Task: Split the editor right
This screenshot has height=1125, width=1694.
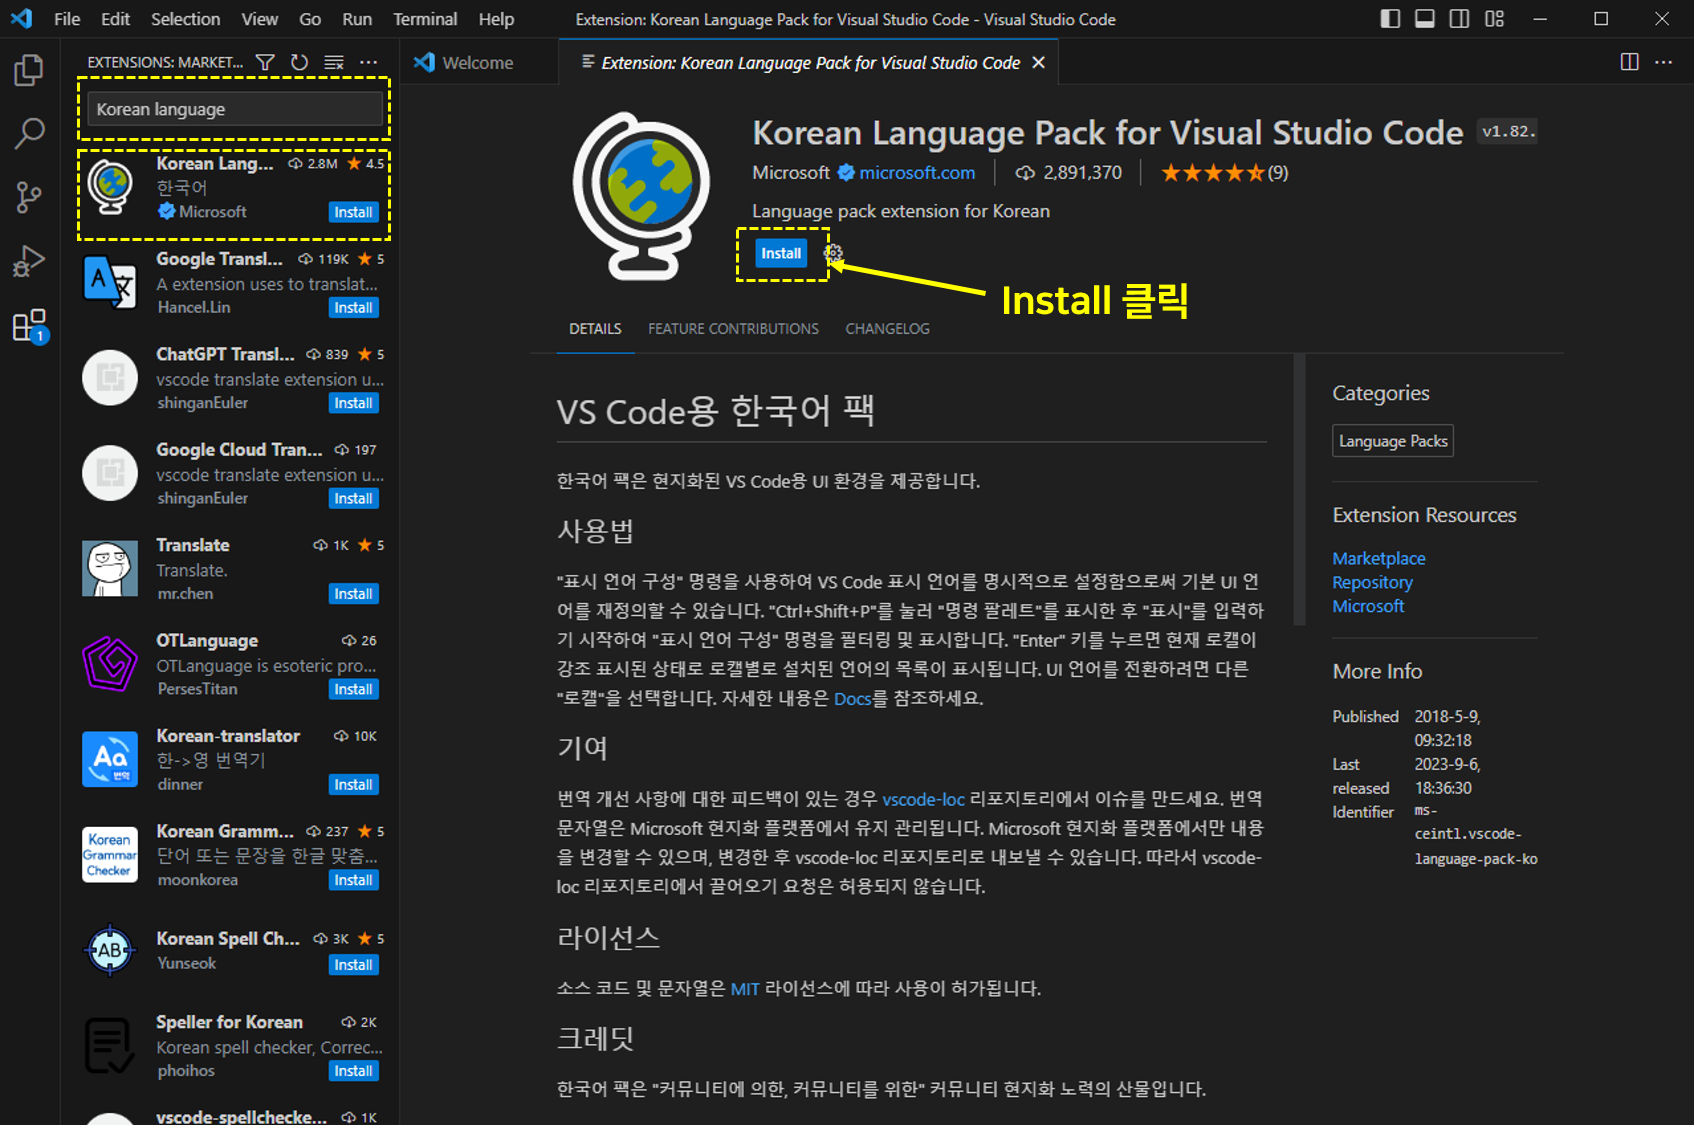Action: pos(1629,62)
